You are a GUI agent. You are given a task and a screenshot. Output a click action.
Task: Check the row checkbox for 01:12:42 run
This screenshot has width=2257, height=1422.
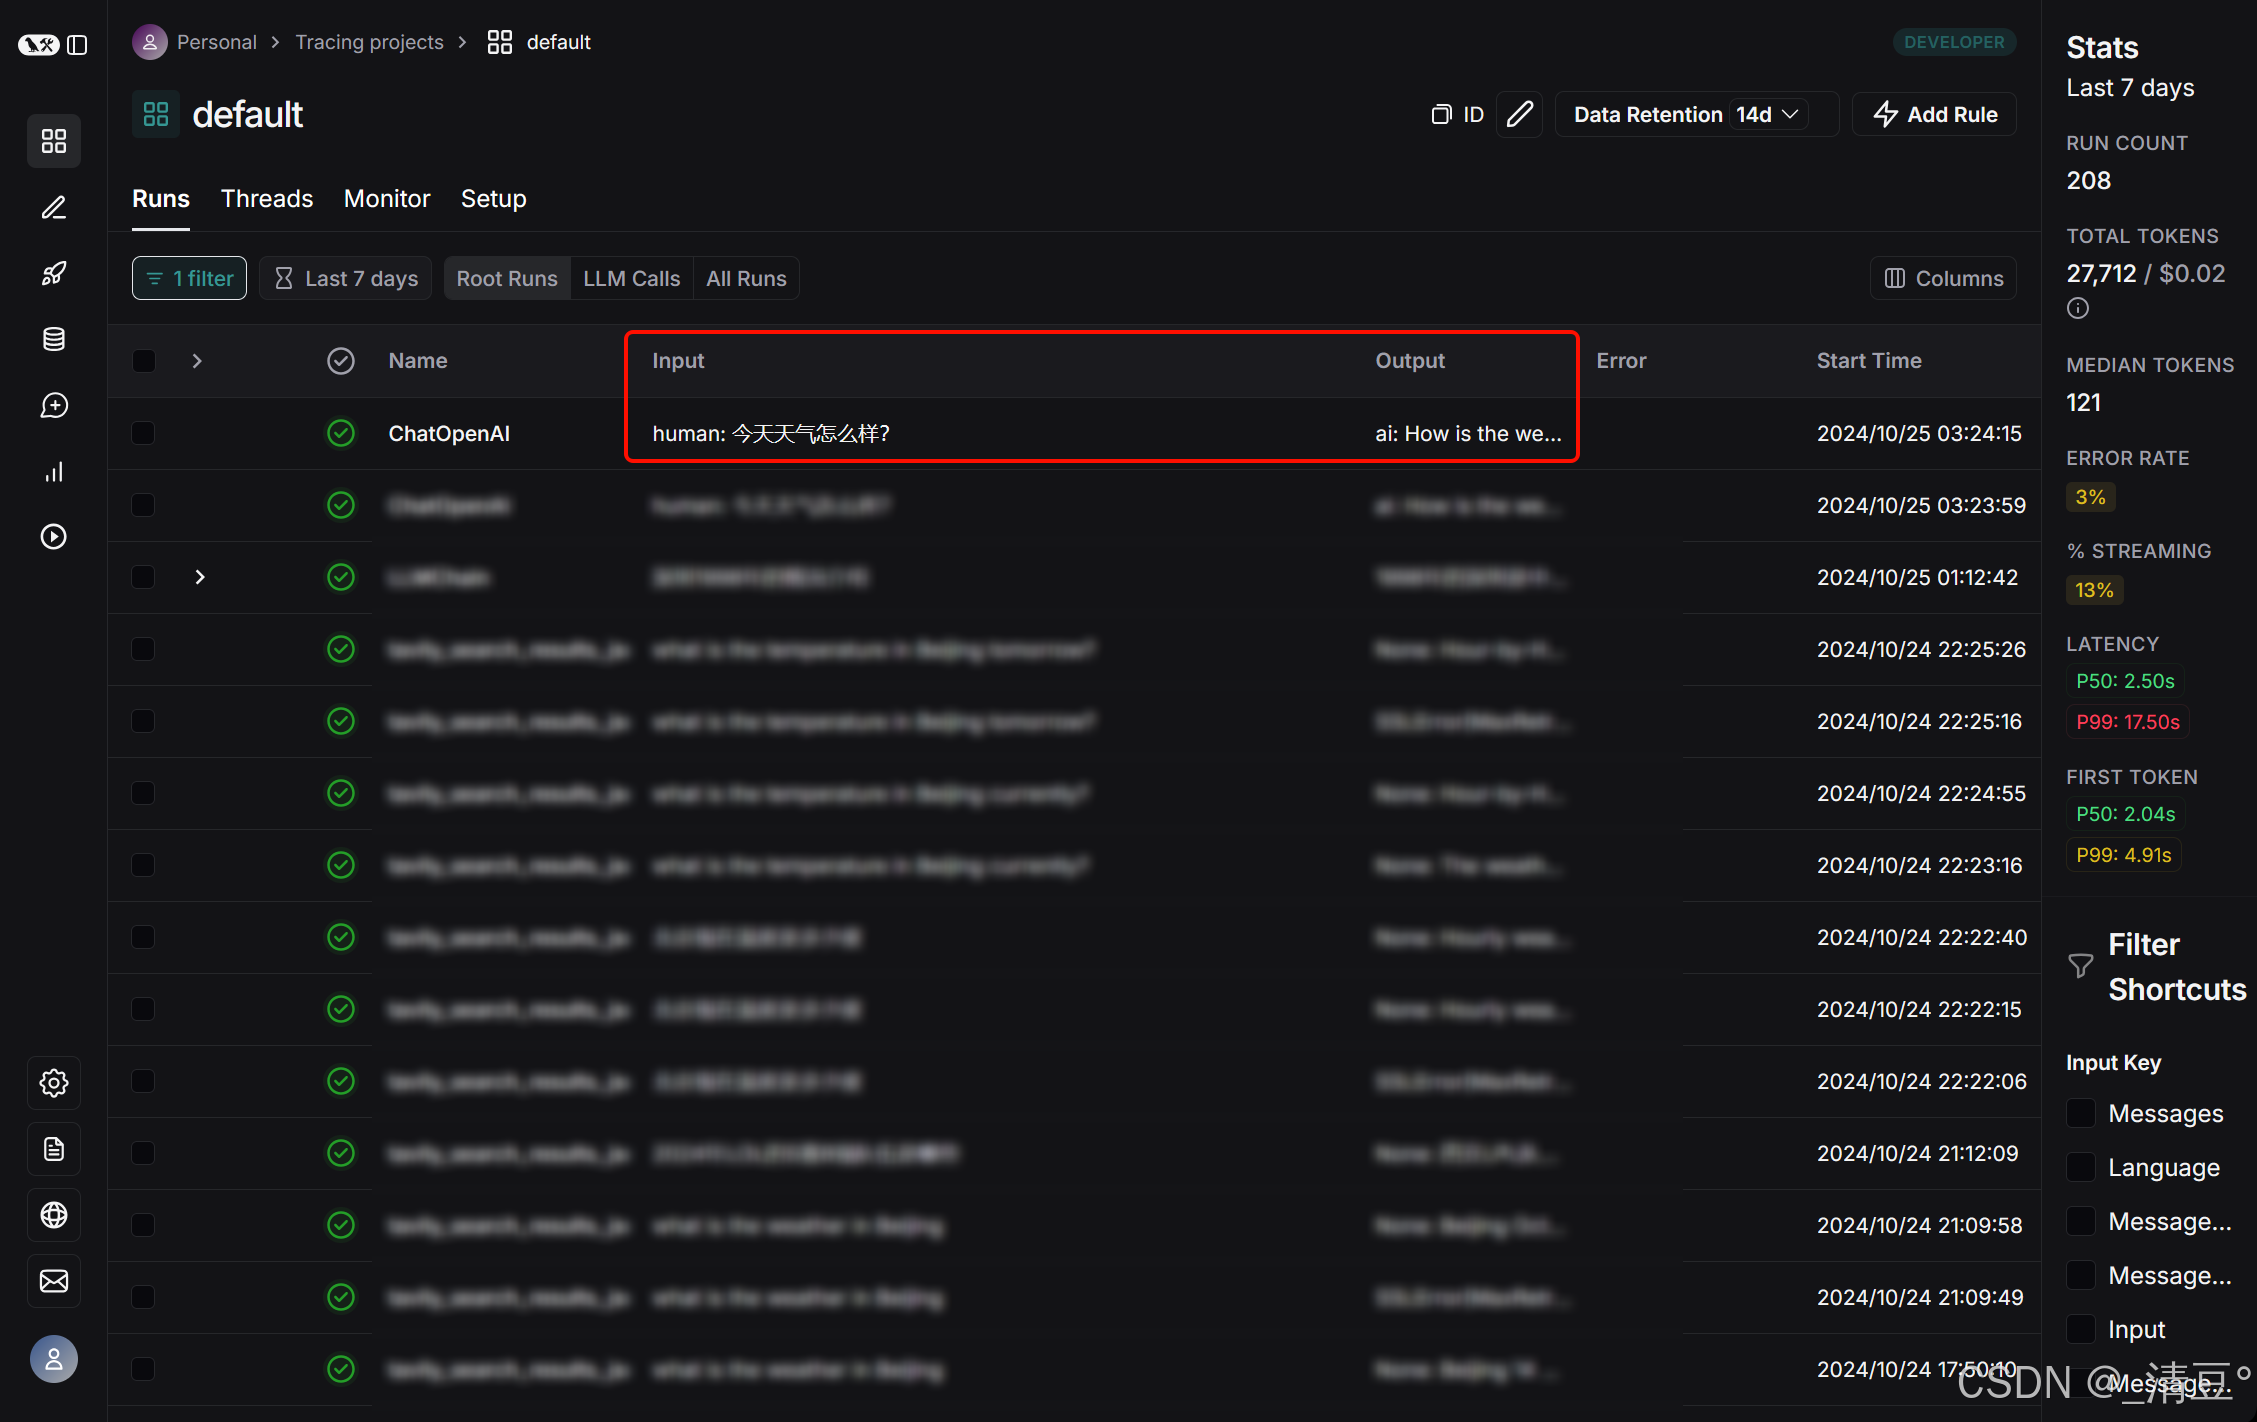point(144,577)
